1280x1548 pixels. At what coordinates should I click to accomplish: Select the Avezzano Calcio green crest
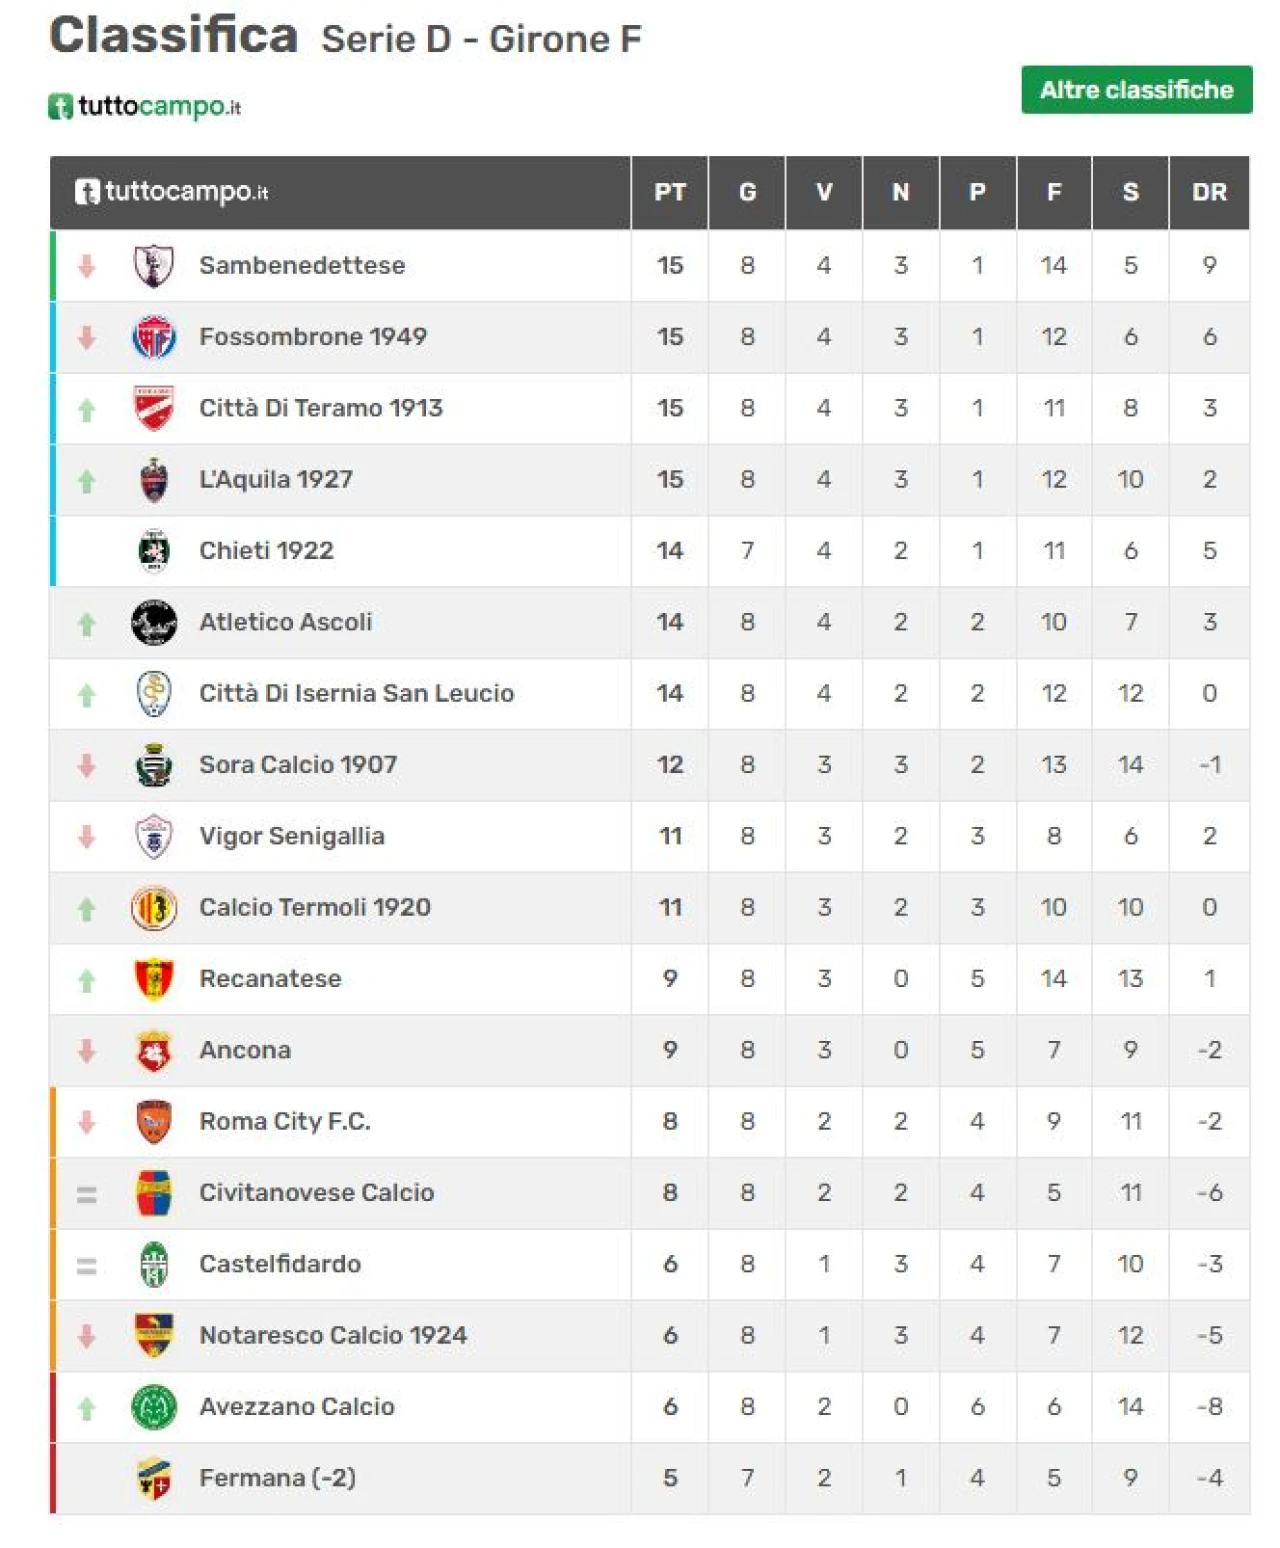(x=154, y=1407)
